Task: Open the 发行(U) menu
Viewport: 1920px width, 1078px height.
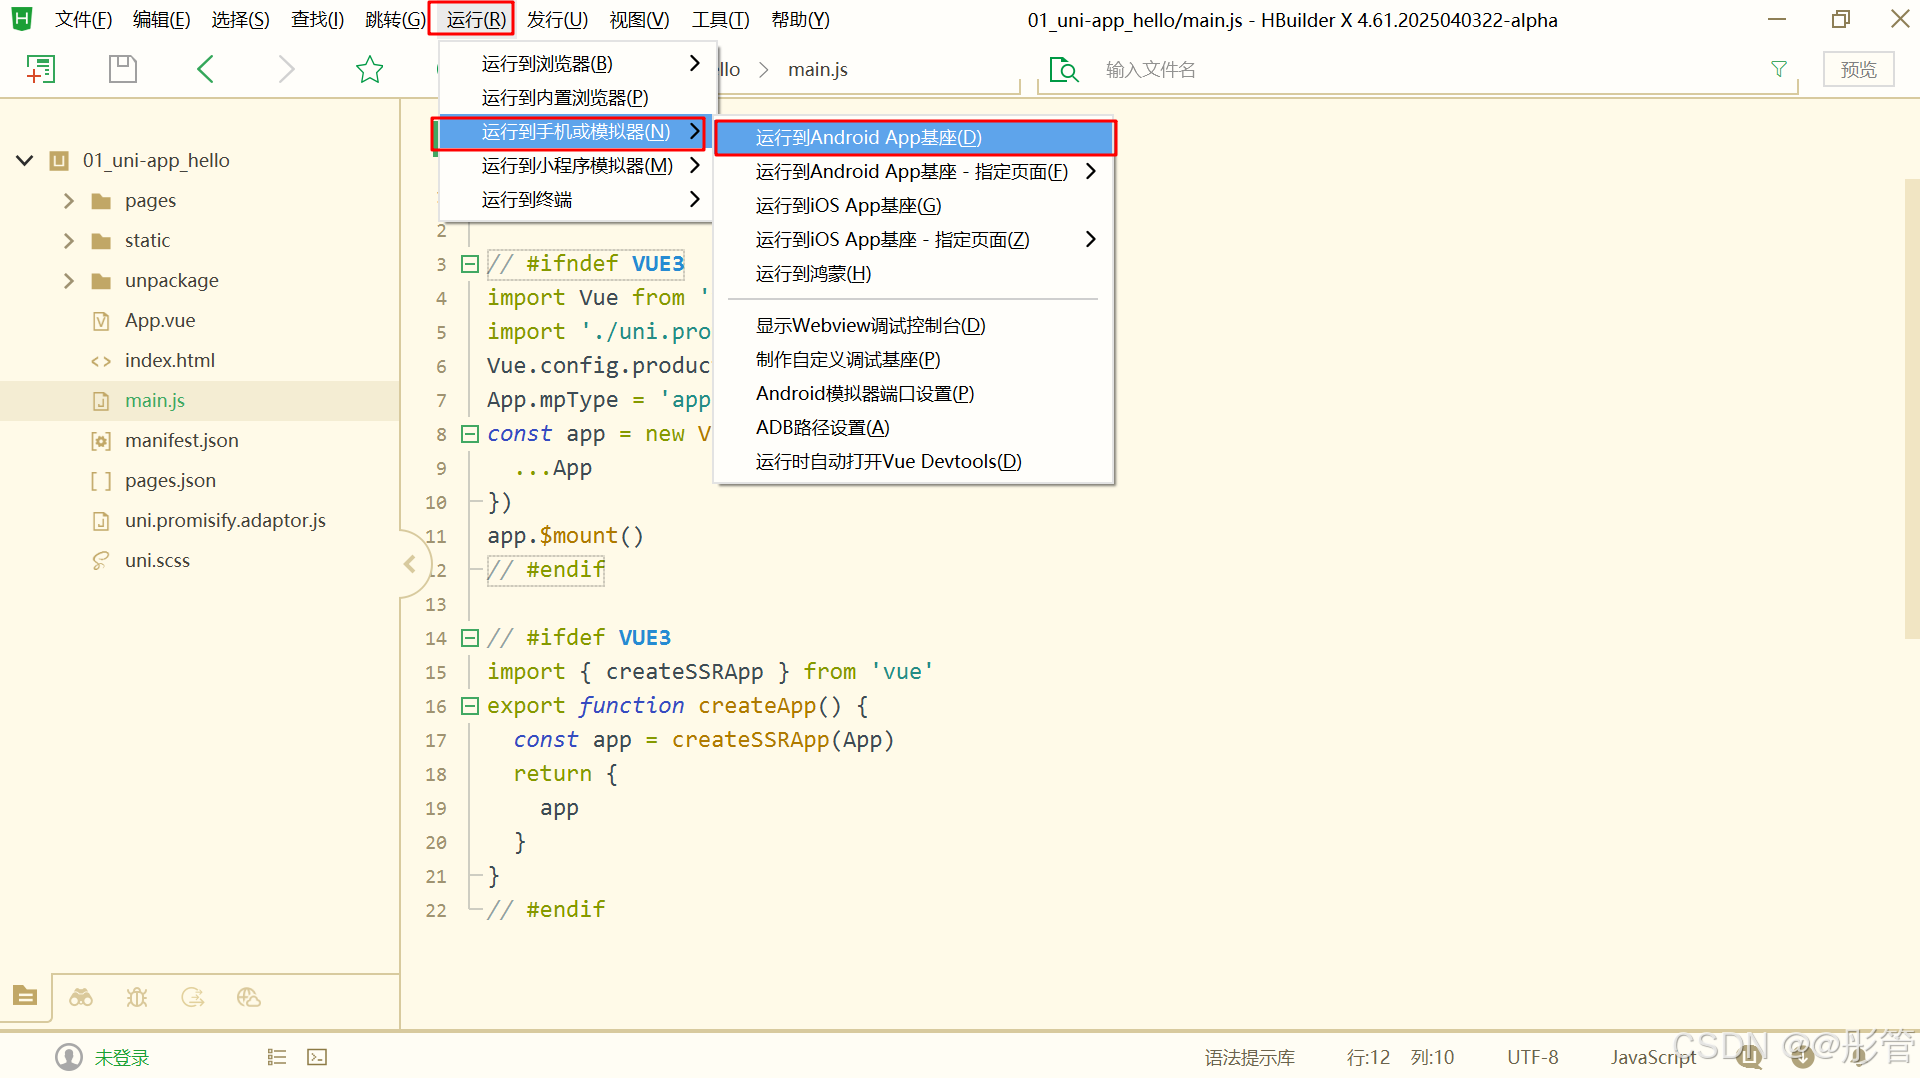Action: click(557, 20)
